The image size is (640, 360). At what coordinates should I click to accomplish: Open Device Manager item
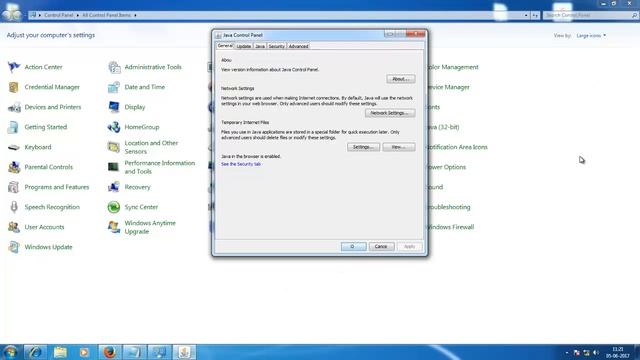click(449, 87)
